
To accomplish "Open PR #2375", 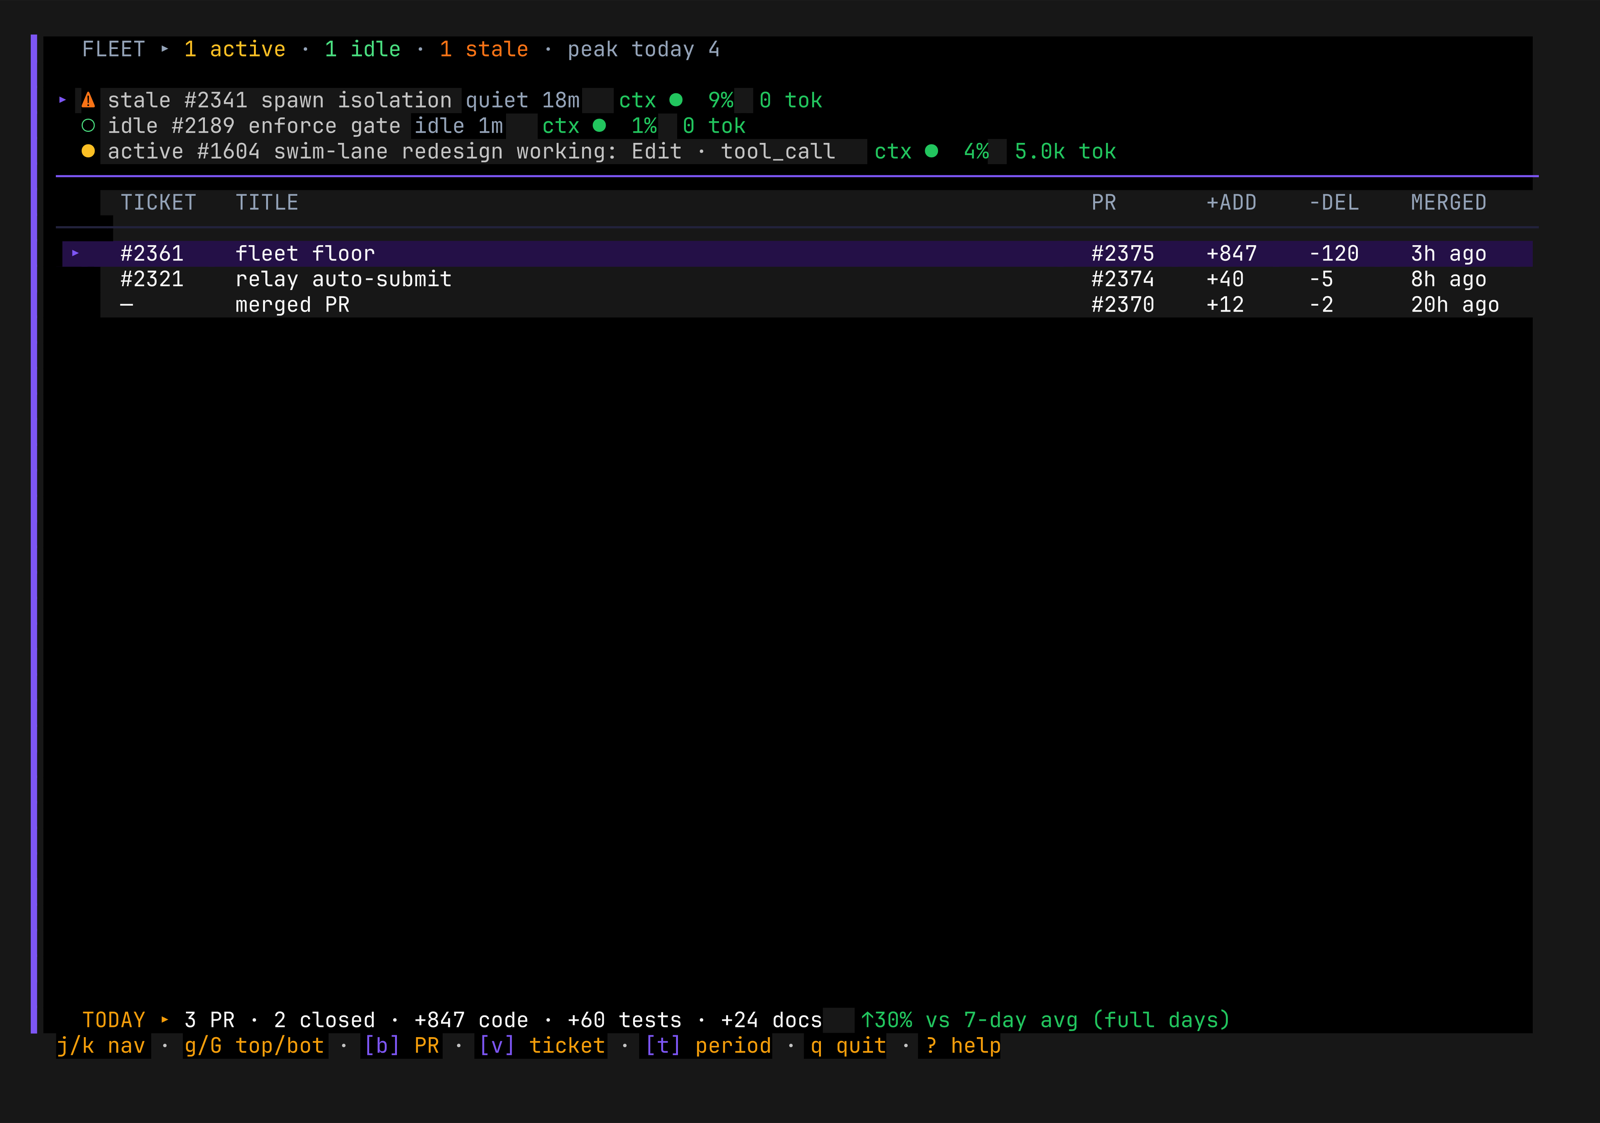I will [x=1123, y=254].
